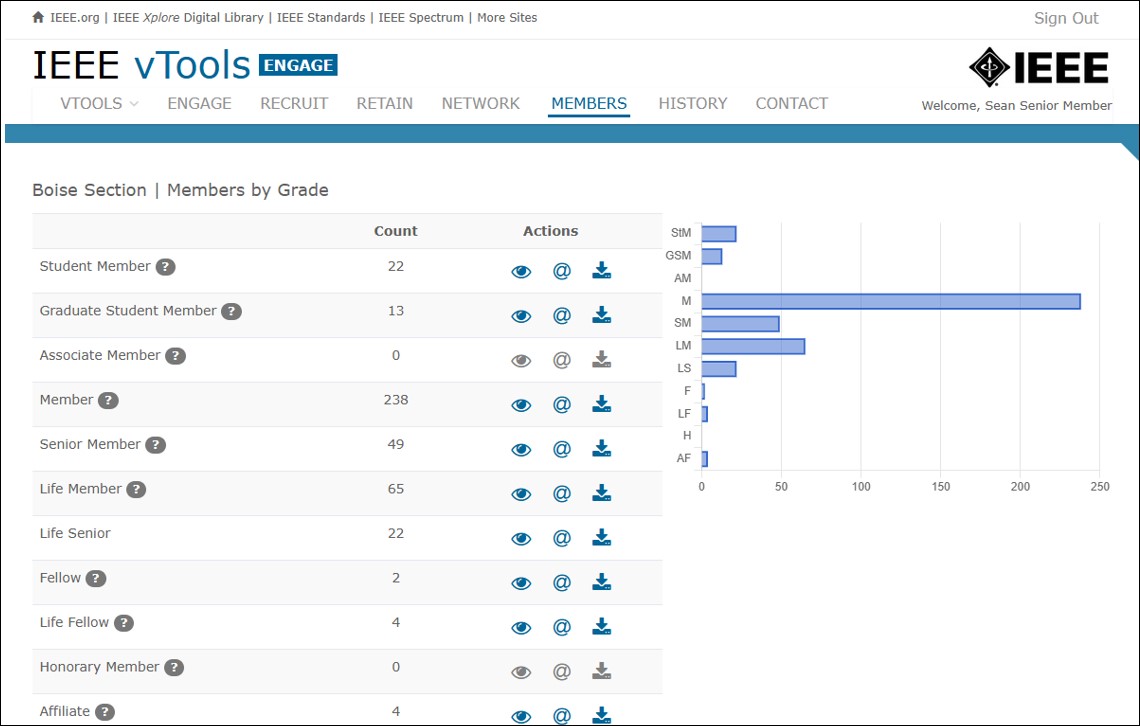Screen dimensions: 1140x726
Task: Click the Associate Member @ email icon
Action: (x=562, y=360)
